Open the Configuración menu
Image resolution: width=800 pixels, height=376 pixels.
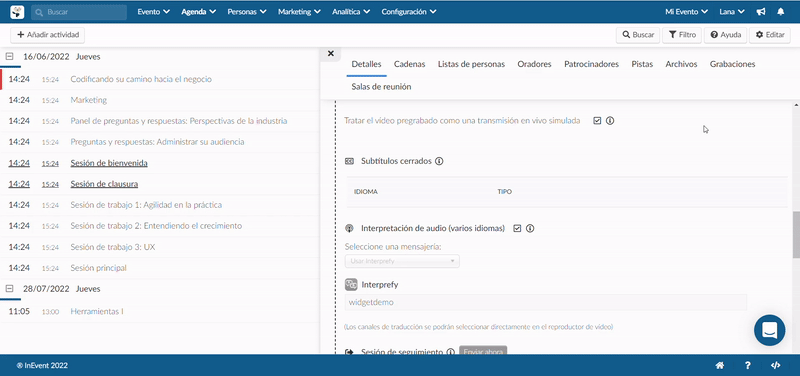409,12
